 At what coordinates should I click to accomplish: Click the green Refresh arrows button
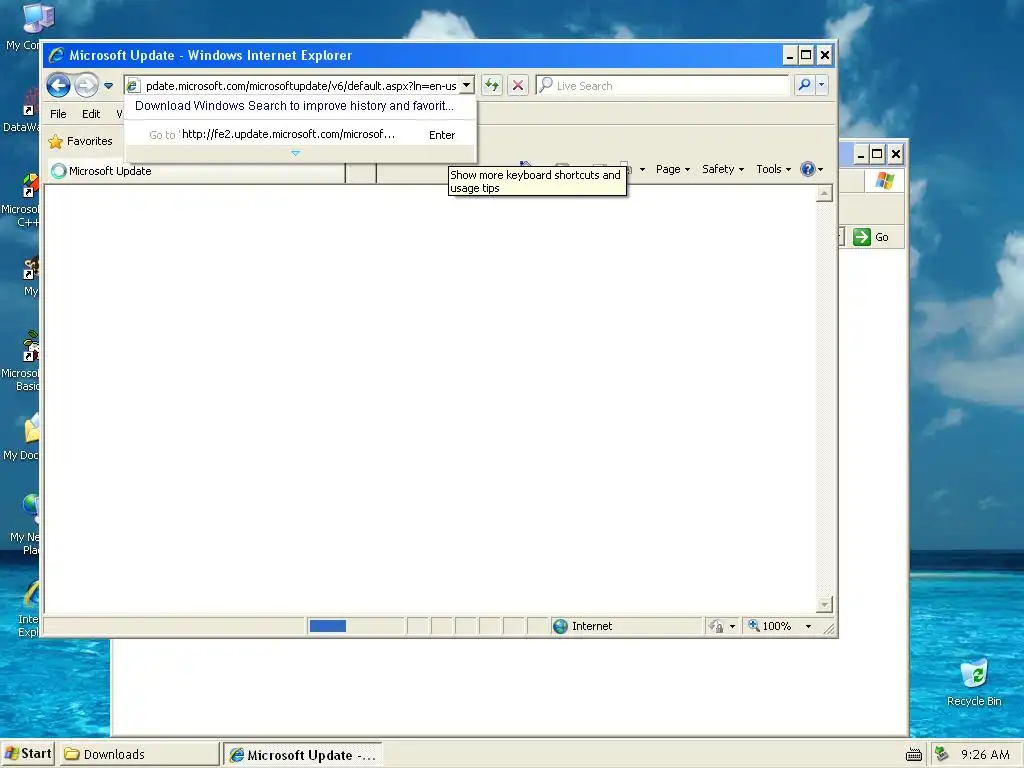[492, 85]
